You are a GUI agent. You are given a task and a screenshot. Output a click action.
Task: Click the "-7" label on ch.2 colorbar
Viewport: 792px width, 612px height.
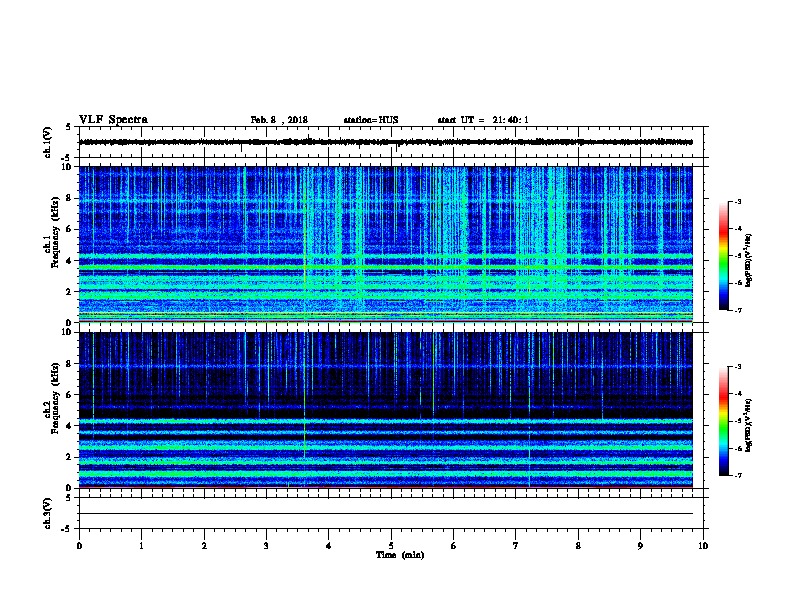coord(737,475)
